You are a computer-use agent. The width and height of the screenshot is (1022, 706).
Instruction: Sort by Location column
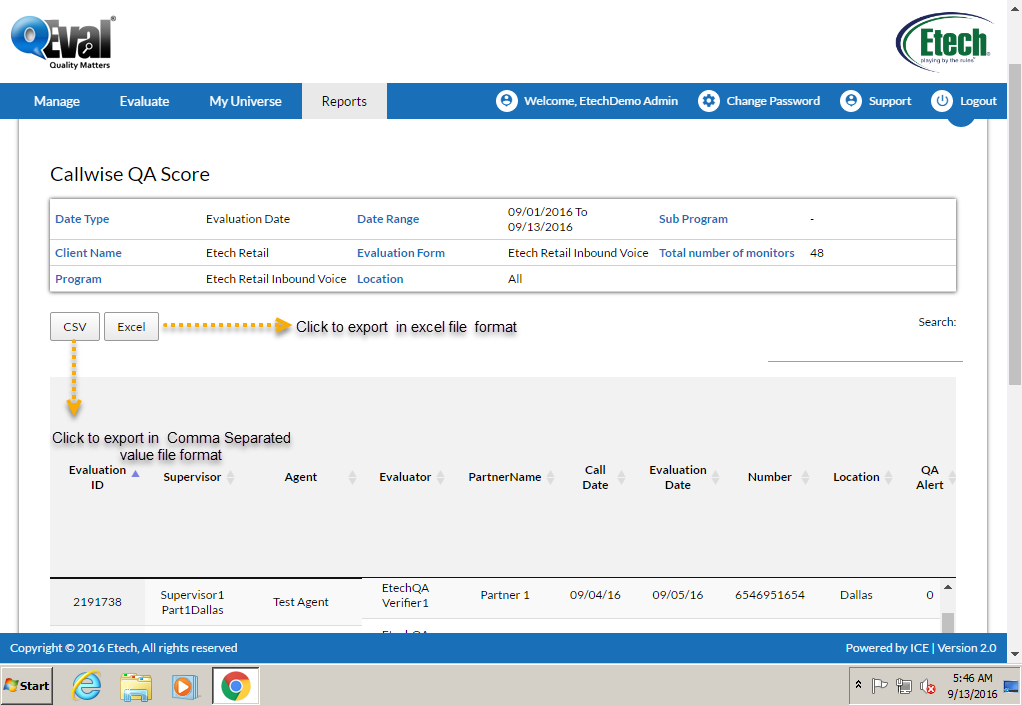[x=856, y=477]
